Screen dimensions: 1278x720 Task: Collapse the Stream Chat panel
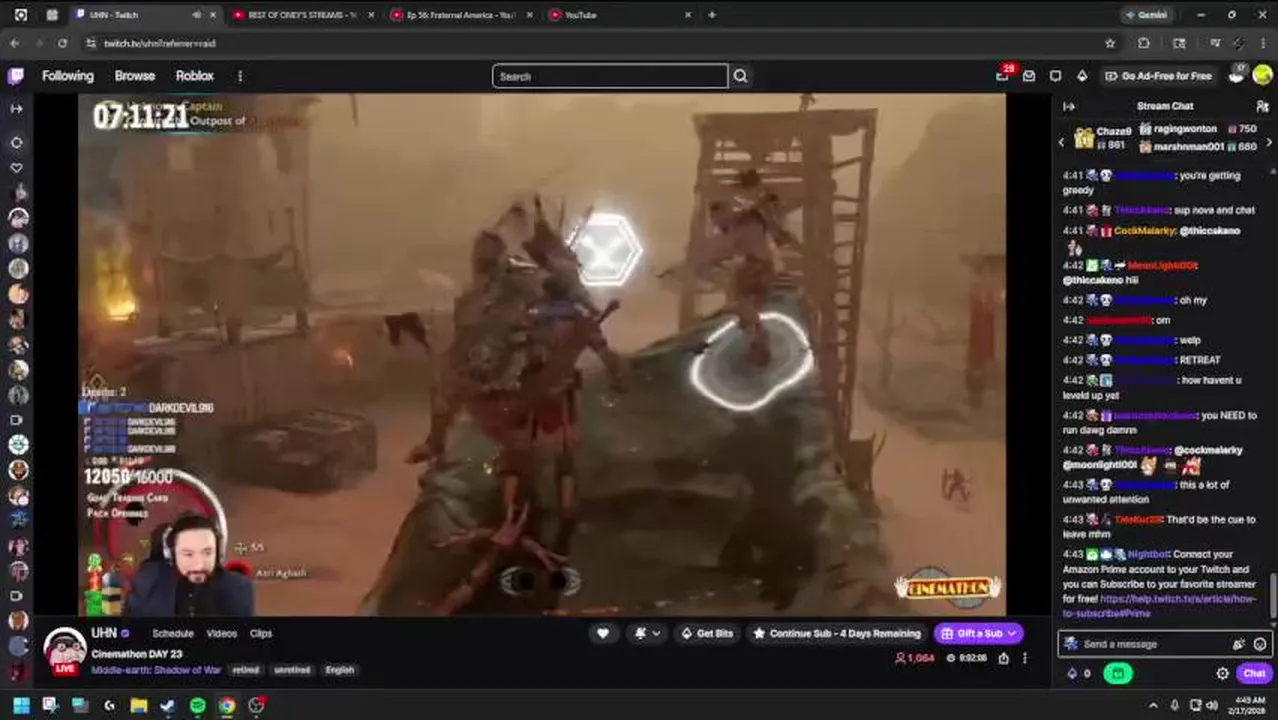click(1069, 106)
